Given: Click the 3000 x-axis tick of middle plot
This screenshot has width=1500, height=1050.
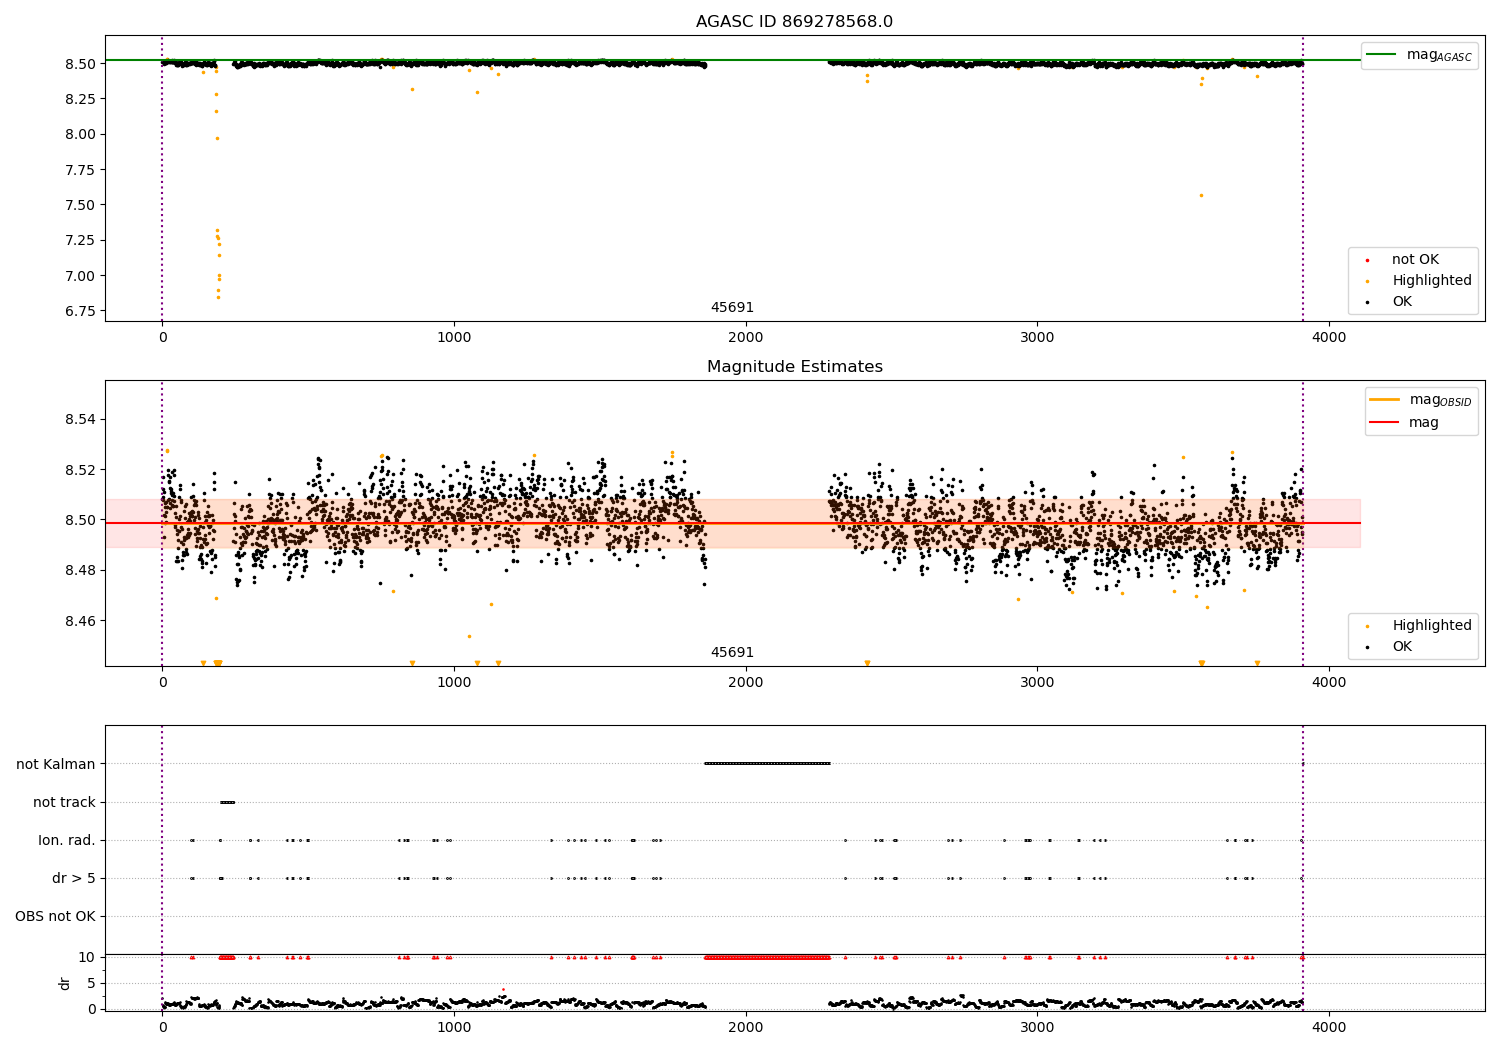Looking at the screenshot, I should coord(1037,683).
